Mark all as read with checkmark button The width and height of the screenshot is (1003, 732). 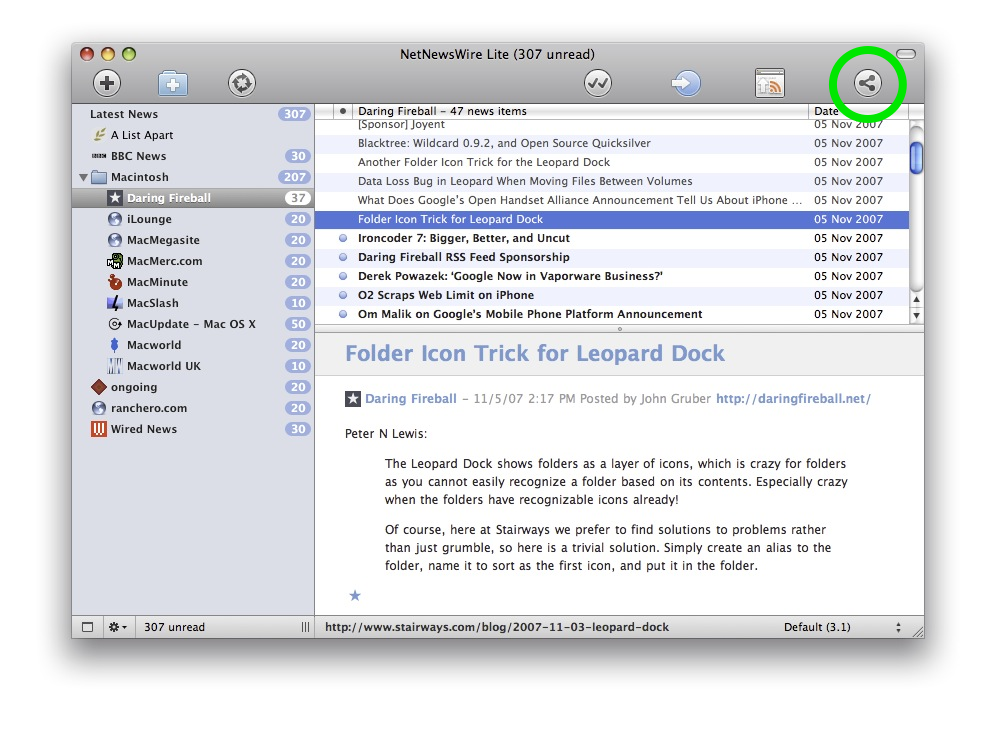point(598,84)
